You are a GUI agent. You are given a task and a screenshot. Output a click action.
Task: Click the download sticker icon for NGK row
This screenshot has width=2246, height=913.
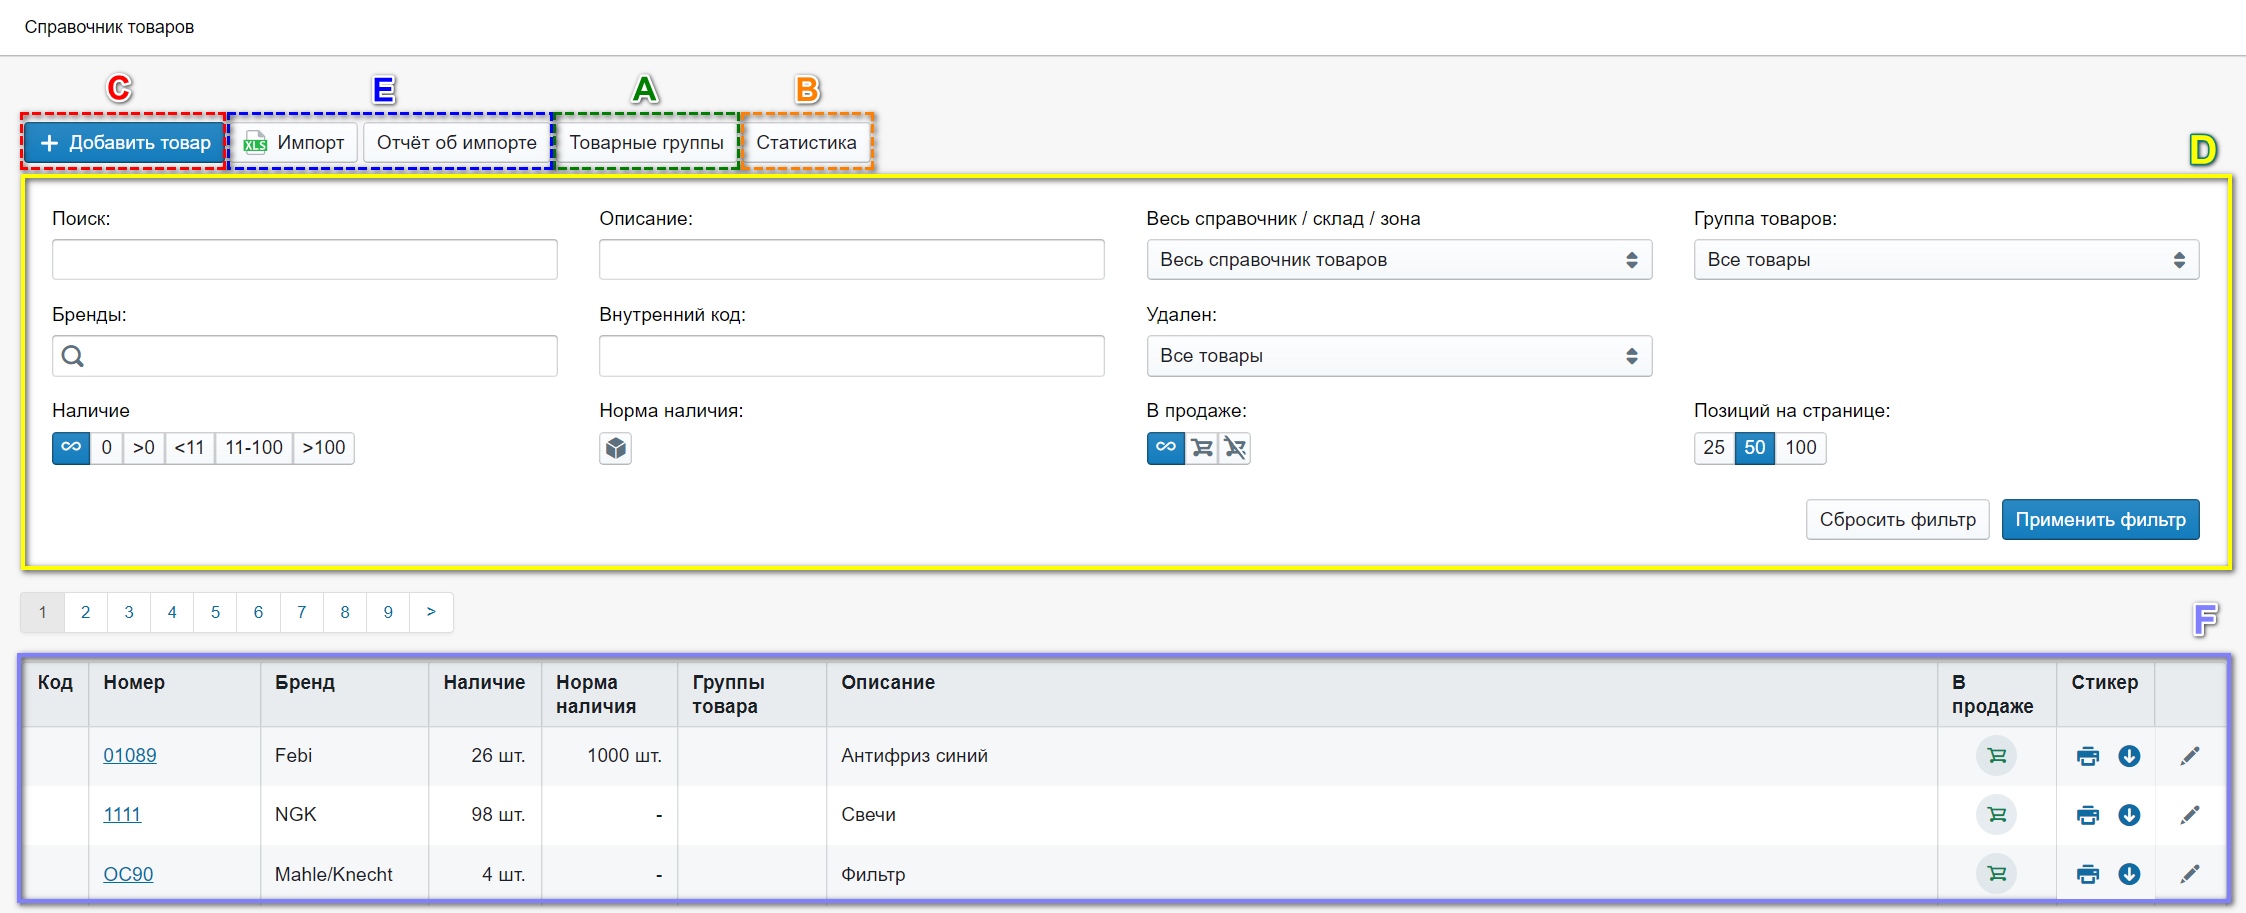(x=2129, y=815)
